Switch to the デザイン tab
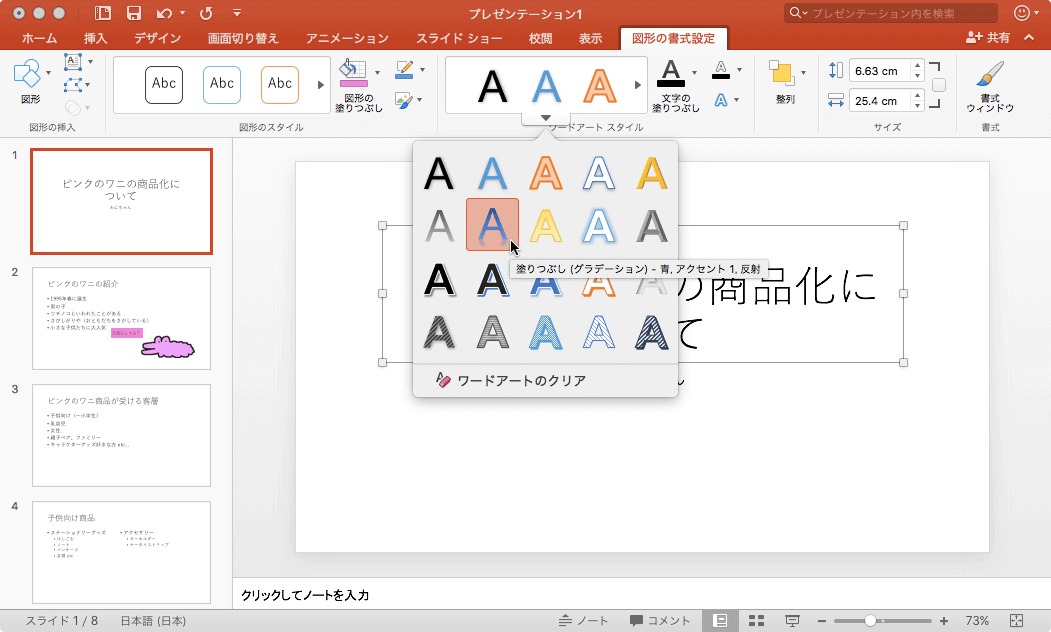1051x632 pixels. (x=157, y=38)
